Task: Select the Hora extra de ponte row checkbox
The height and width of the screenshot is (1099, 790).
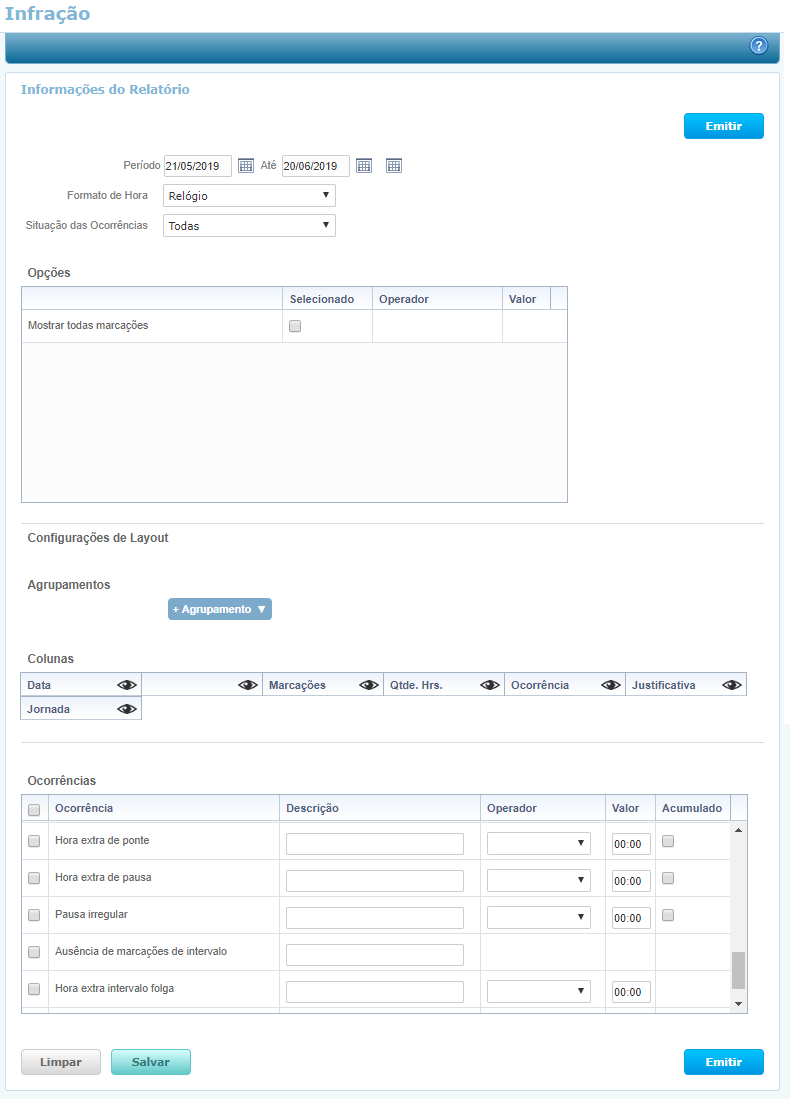Action: coord(34,841)
